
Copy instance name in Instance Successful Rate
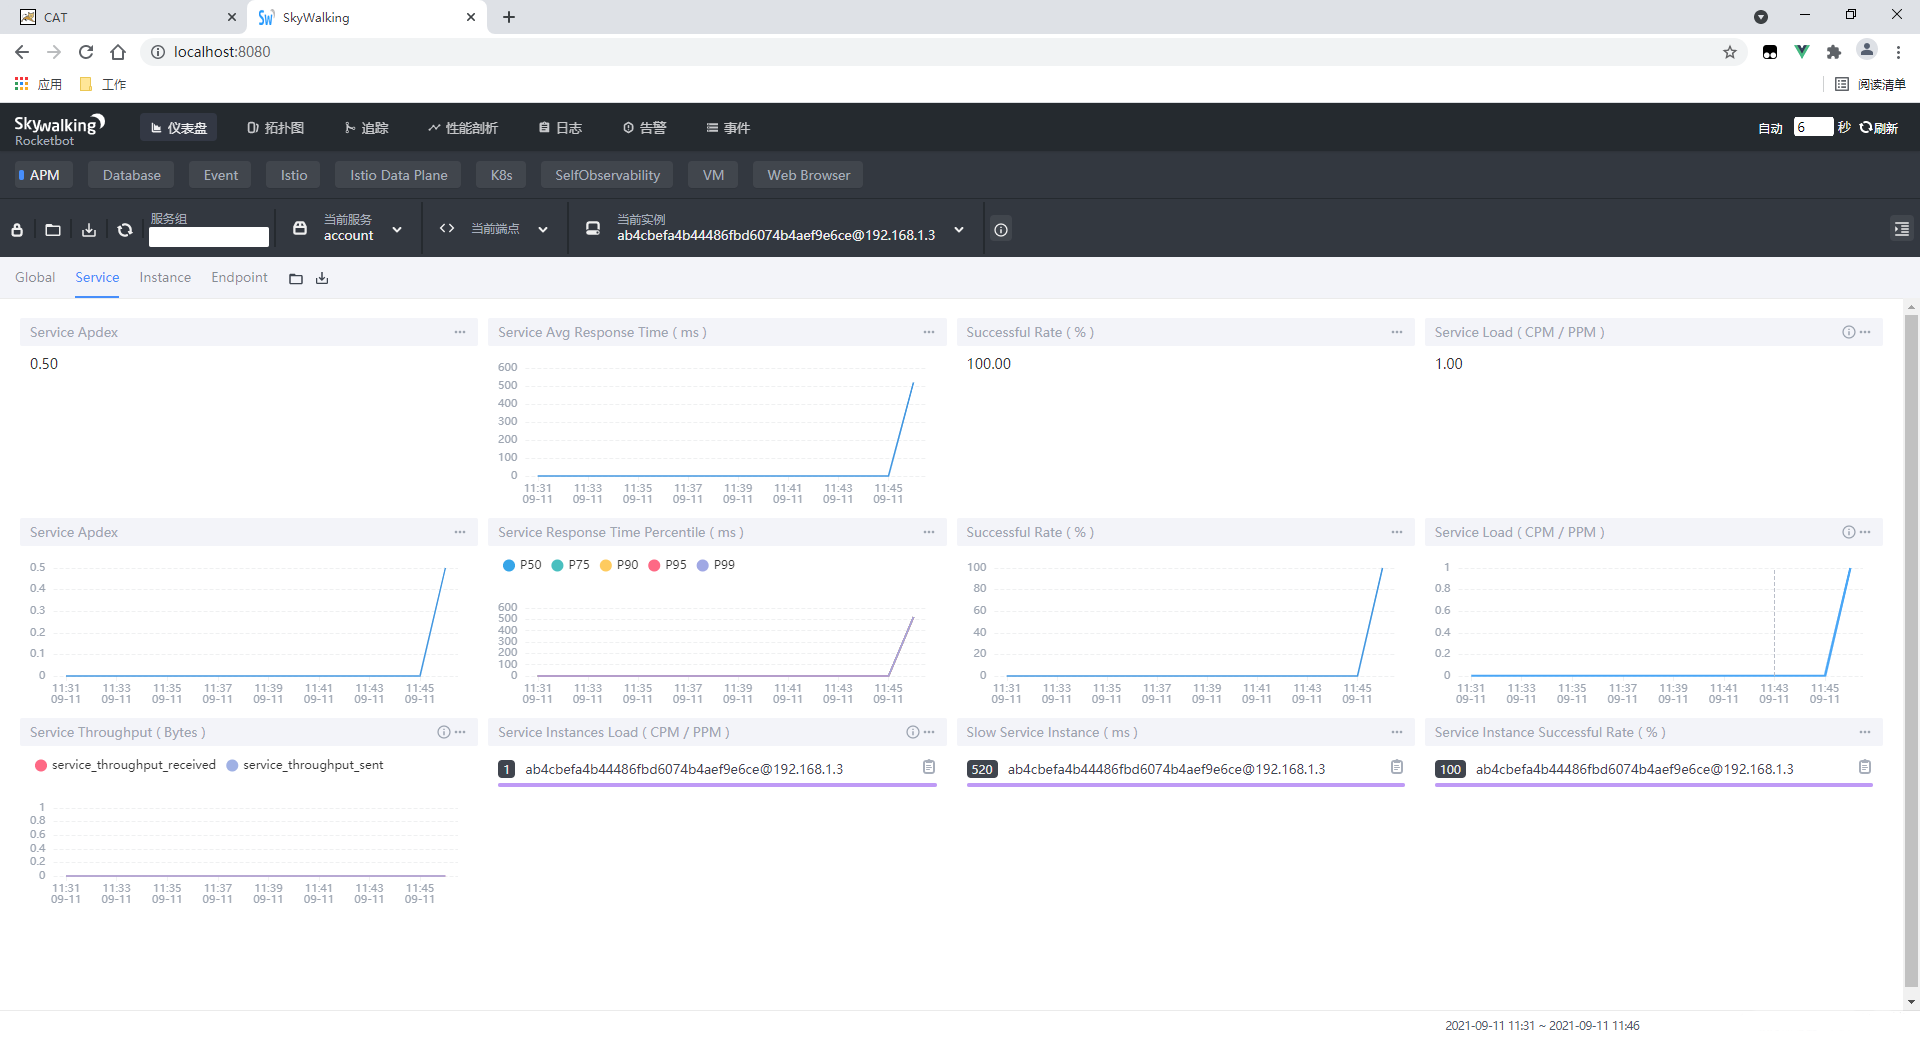click(x=1865, y=767)
